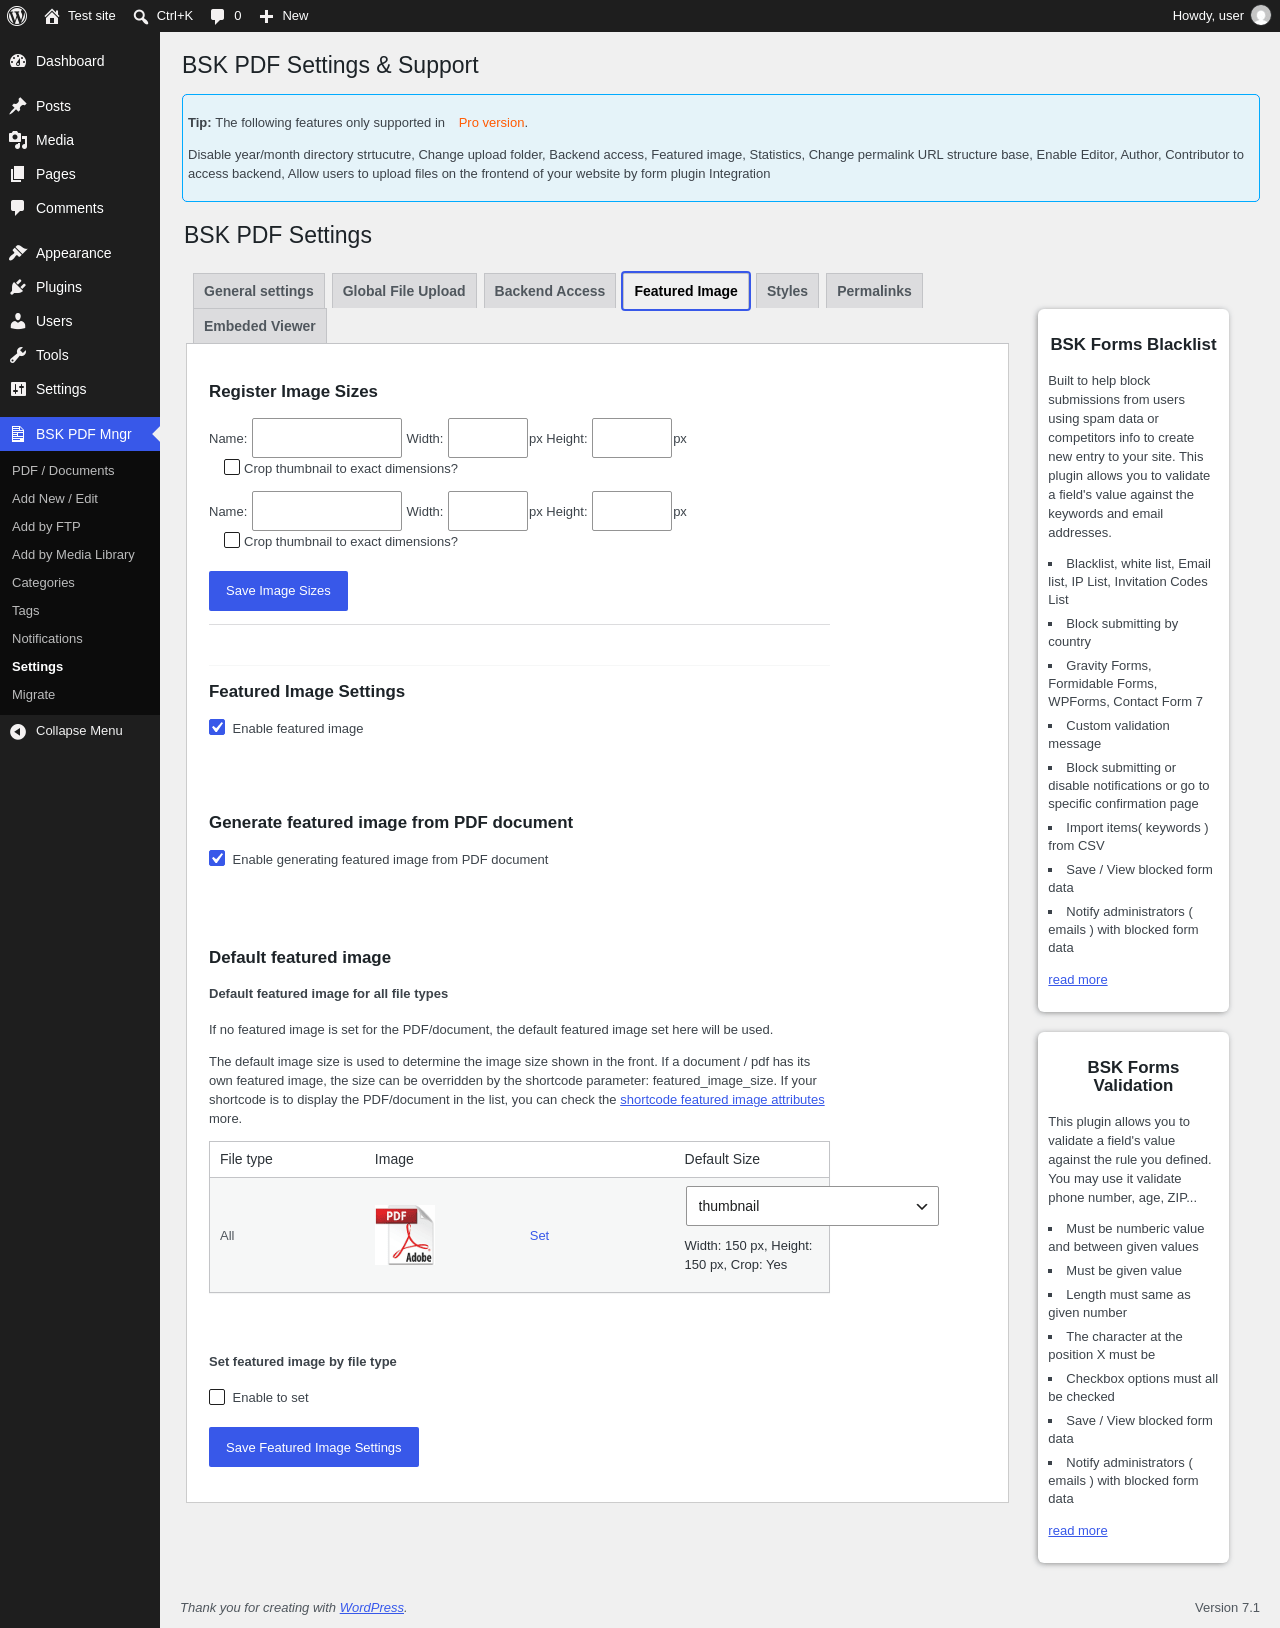Uncheck Enable generating featured image from PDF

[x=217, y=858]
